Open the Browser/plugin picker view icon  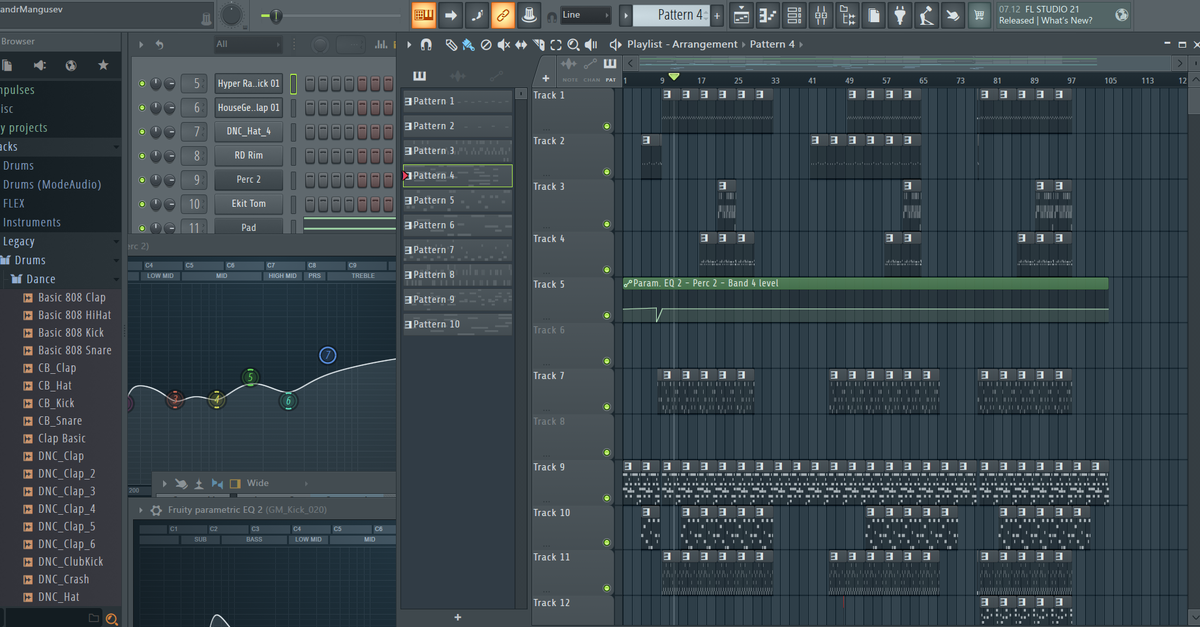tap(847, 15)
